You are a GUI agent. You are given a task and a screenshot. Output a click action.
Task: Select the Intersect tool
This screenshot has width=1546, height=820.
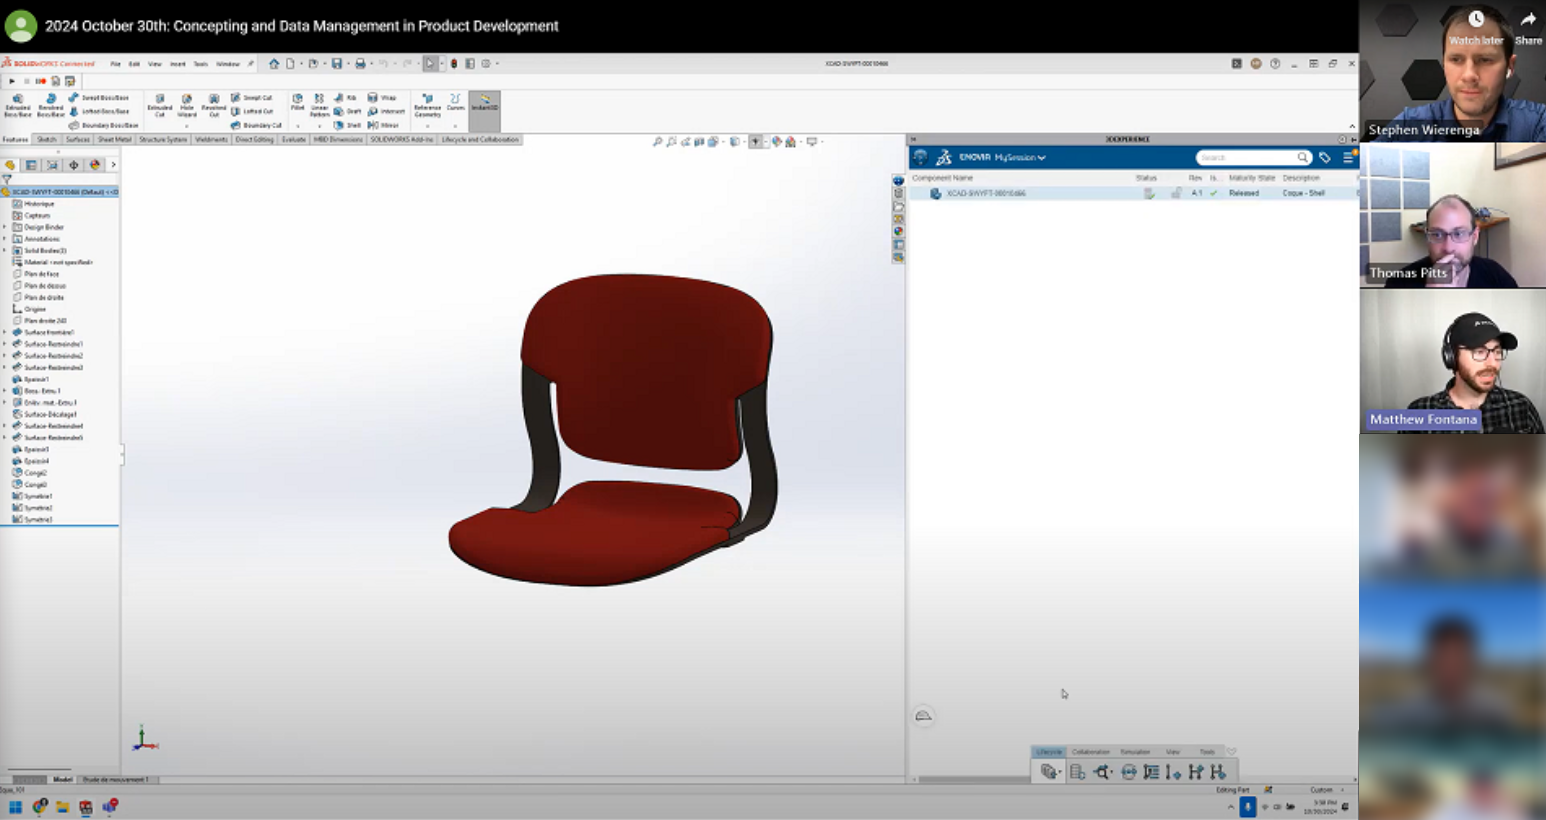386,111
